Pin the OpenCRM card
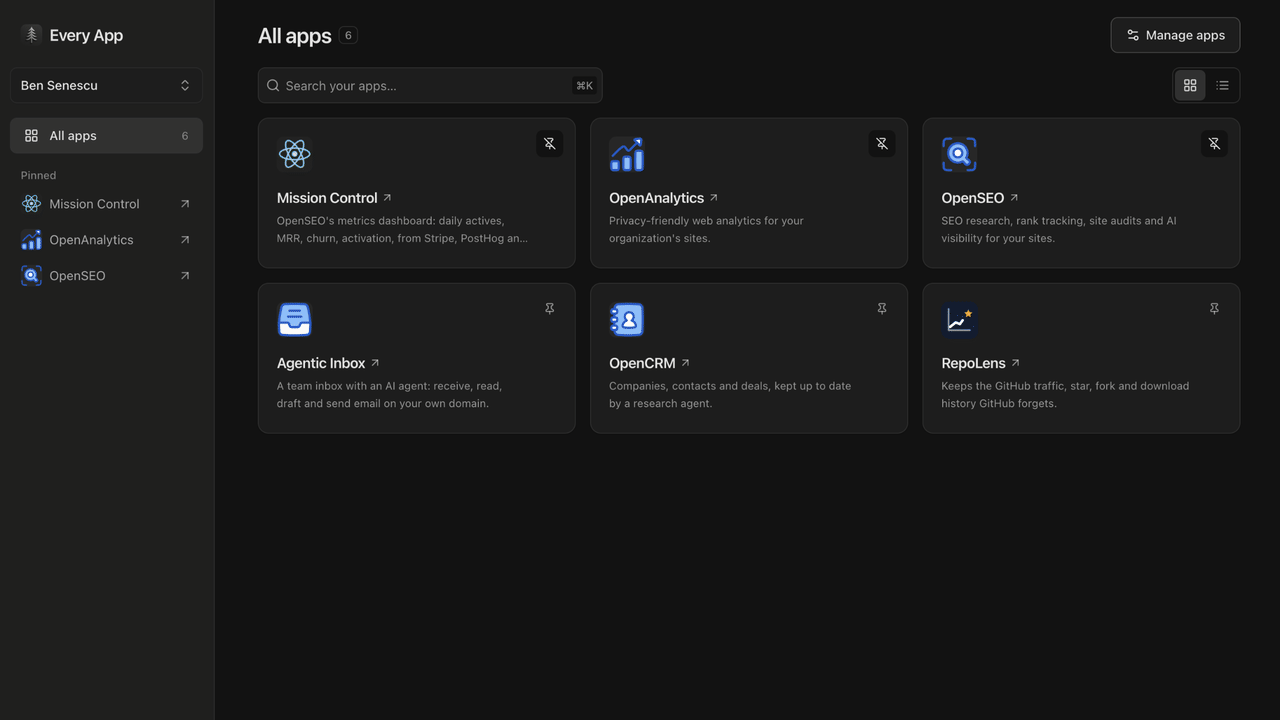Viewport: 1280px width, 720px height. [x=881, y=309]
